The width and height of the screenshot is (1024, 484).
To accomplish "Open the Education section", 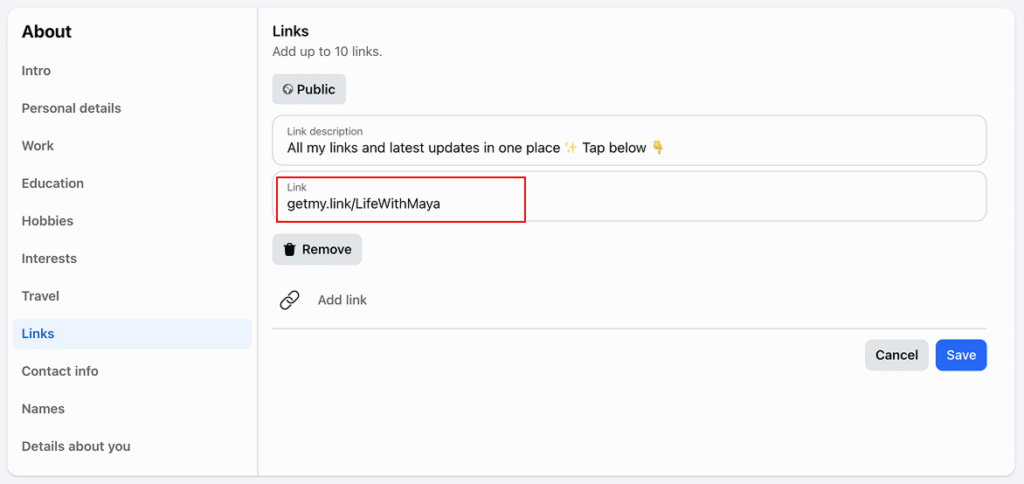I will pos(53,183).
